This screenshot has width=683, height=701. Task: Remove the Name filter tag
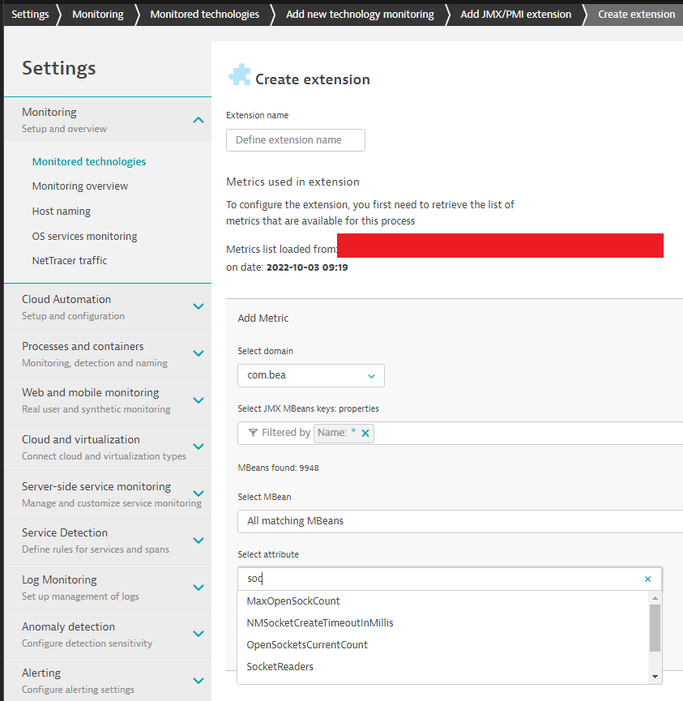point(365,433)
